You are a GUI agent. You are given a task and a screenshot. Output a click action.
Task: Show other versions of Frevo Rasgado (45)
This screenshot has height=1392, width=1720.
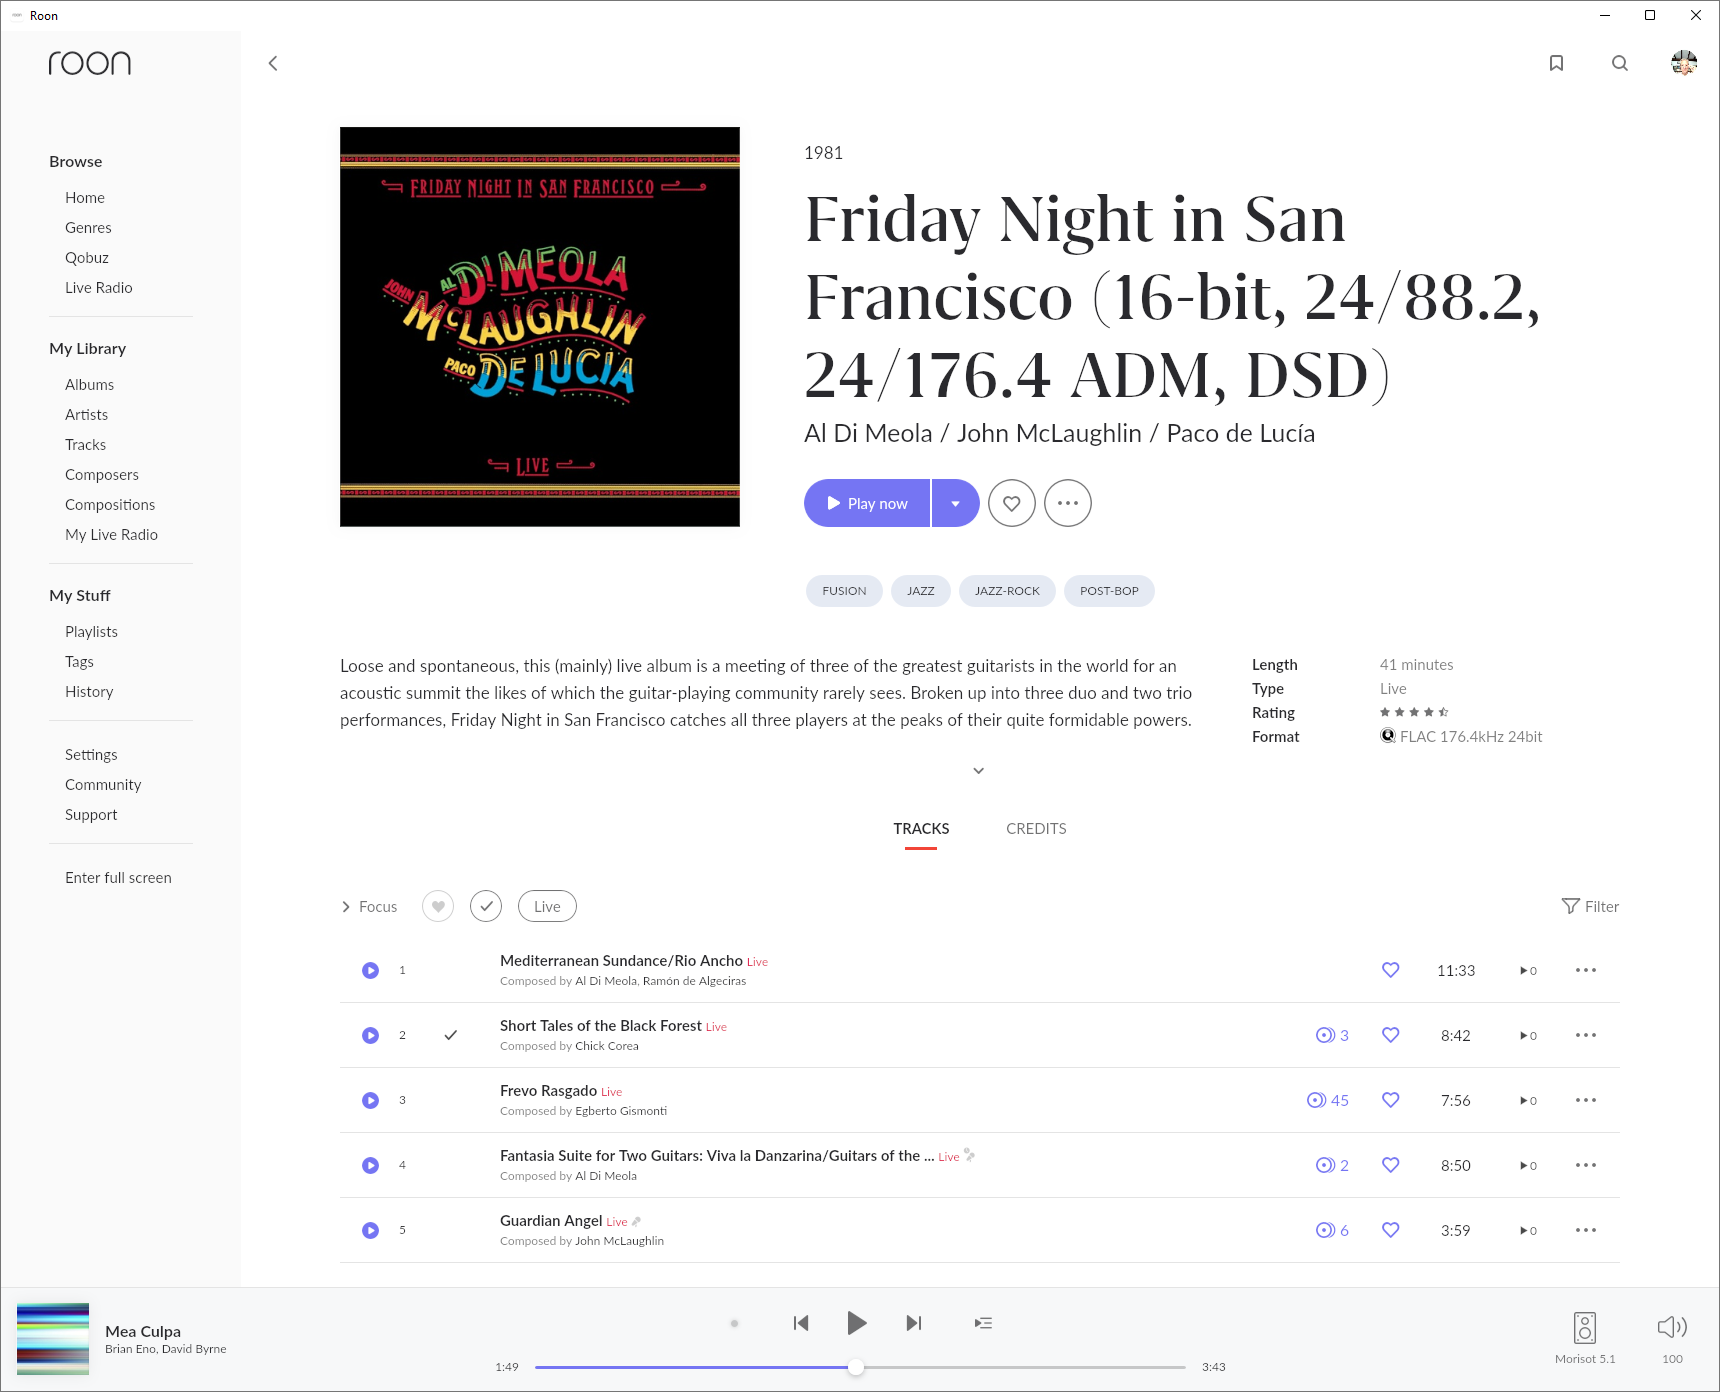(x=1328, y=1100)
